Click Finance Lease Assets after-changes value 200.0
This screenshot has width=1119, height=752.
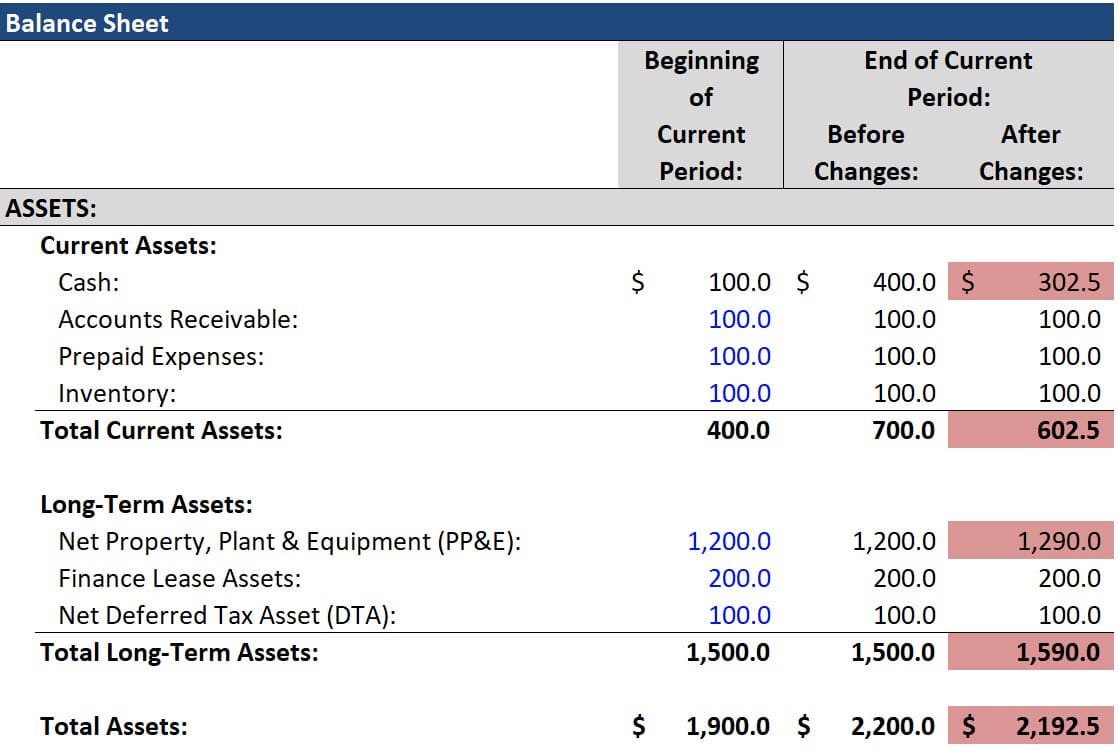point(1069,578)
